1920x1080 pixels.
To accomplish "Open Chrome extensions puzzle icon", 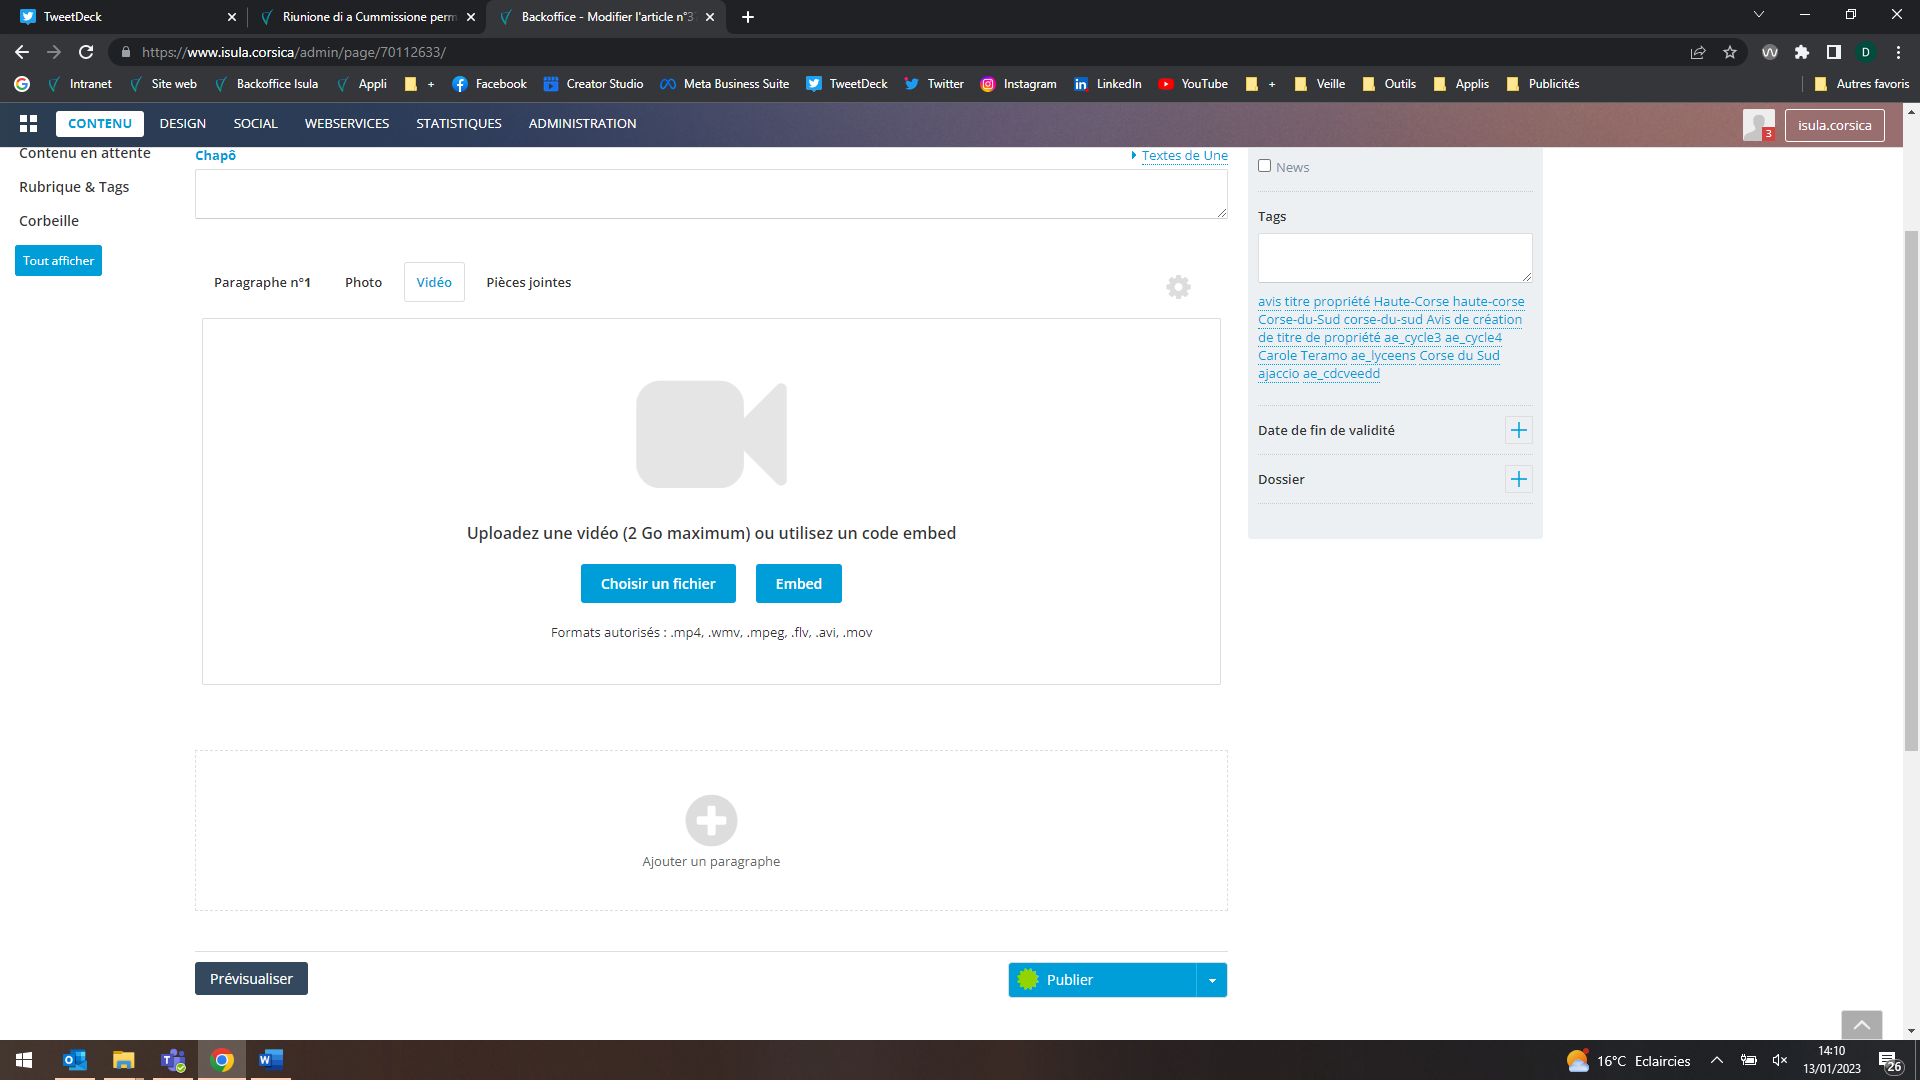I will pyautogui.click(x=1802, y=52).
